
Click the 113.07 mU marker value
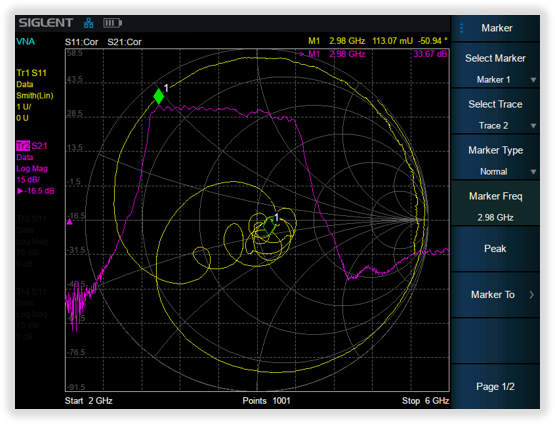pos(393,41)
